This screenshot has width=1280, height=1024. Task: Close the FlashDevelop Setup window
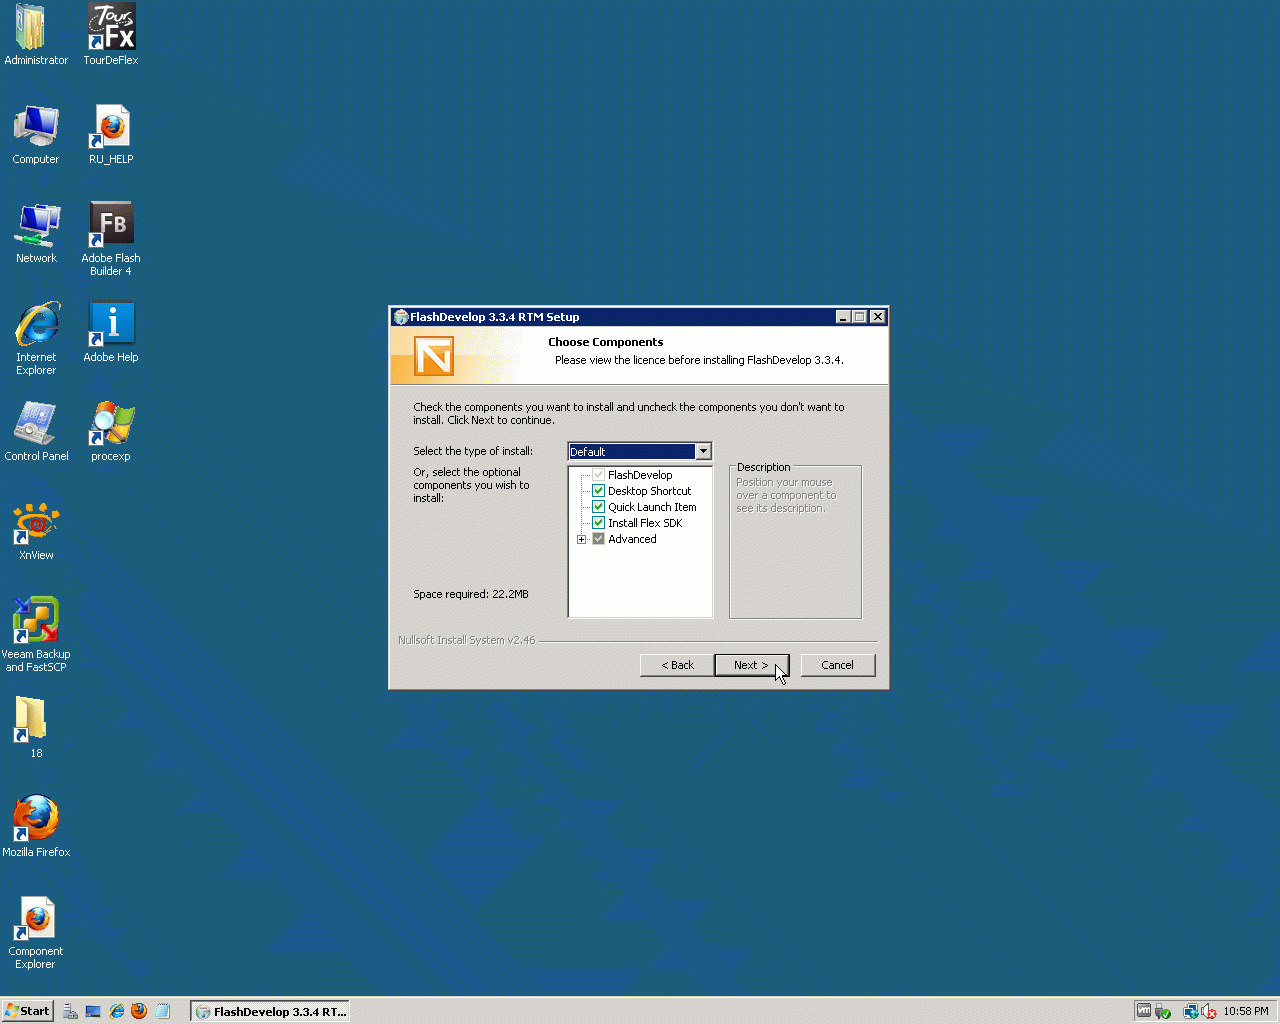(x=877, y=317)
